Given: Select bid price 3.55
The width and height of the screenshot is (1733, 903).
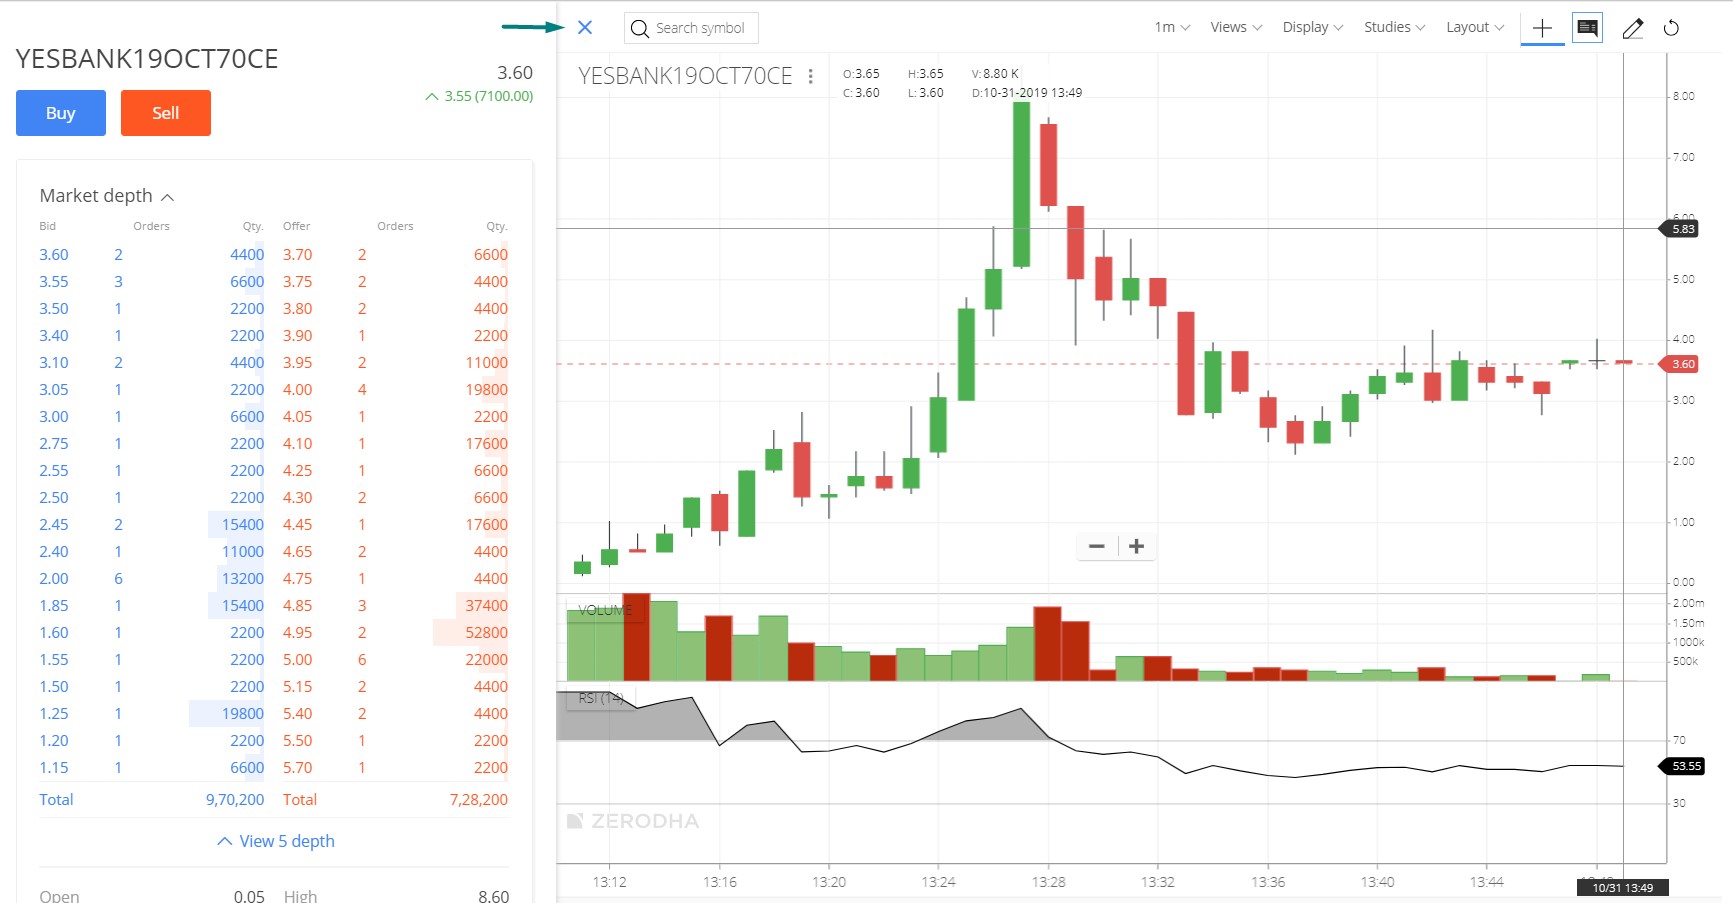Looking at the screenshot, I should pos(54,281).
